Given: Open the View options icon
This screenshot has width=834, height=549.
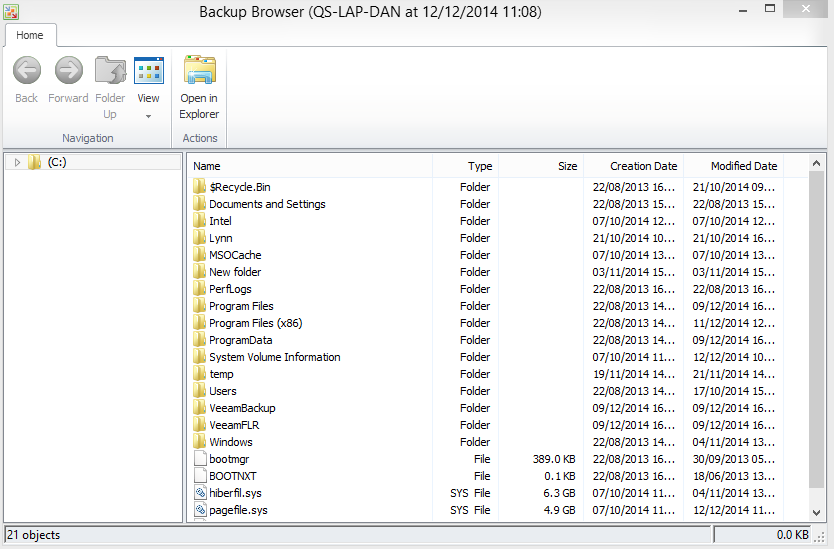Looking at the screenshot, I should [148, 71].
